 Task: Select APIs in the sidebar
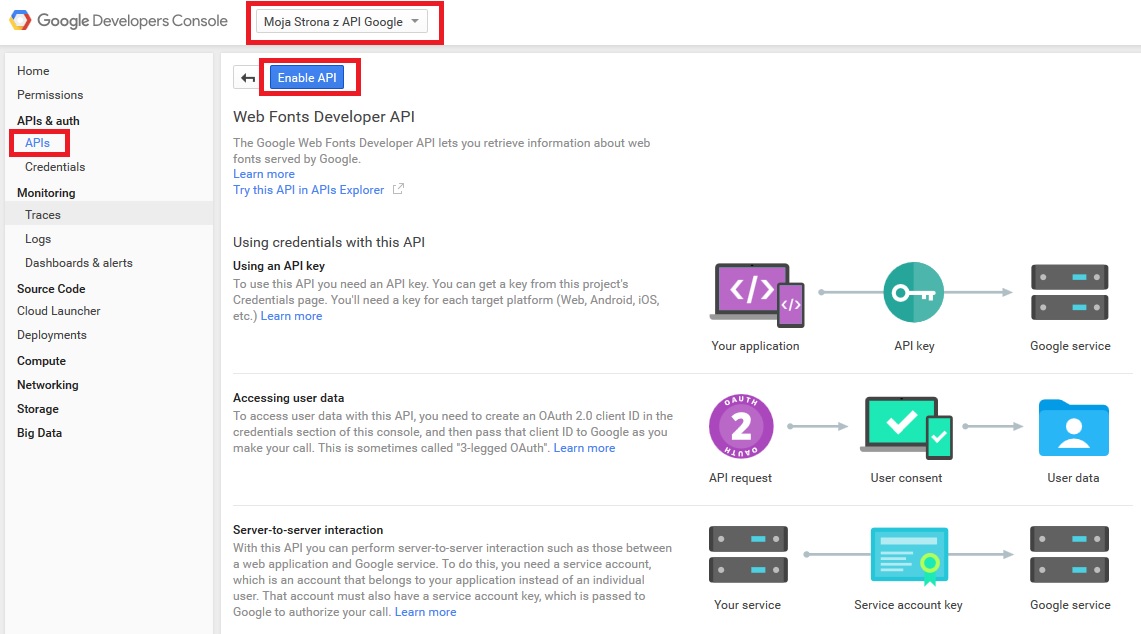point(38,142)
